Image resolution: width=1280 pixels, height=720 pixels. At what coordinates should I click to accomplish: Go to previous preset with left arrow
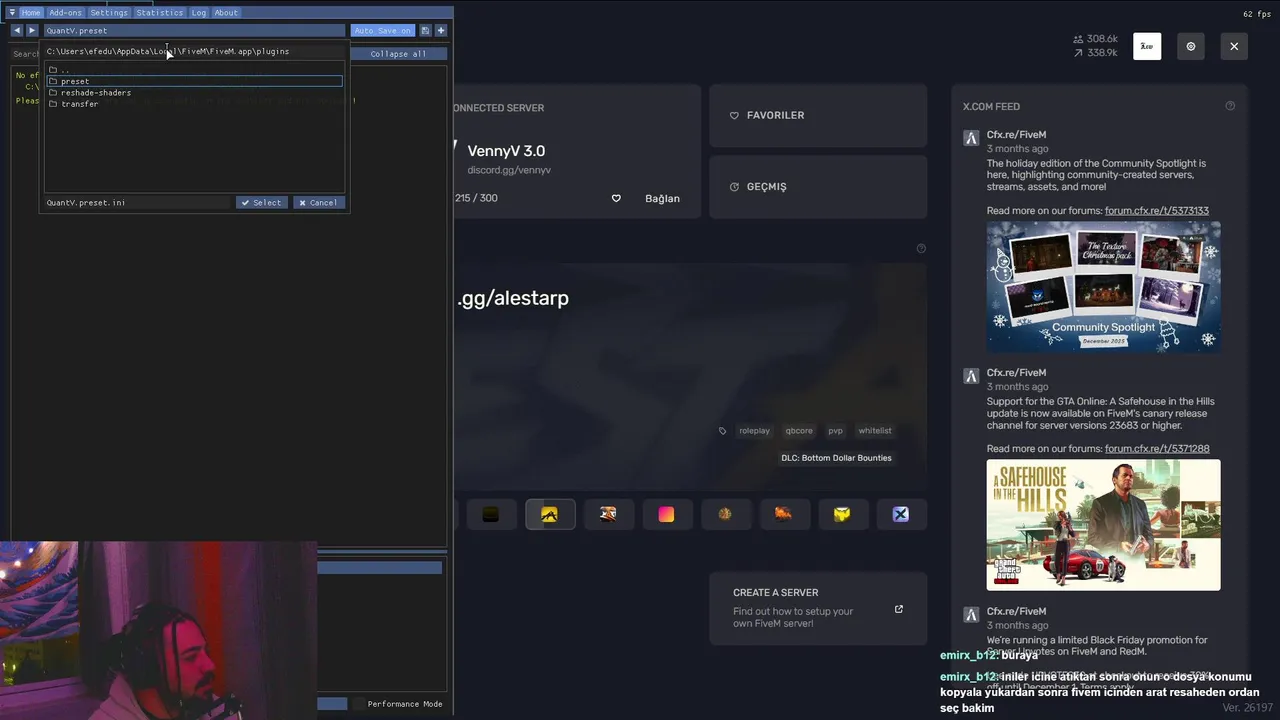tap(17, 31)
